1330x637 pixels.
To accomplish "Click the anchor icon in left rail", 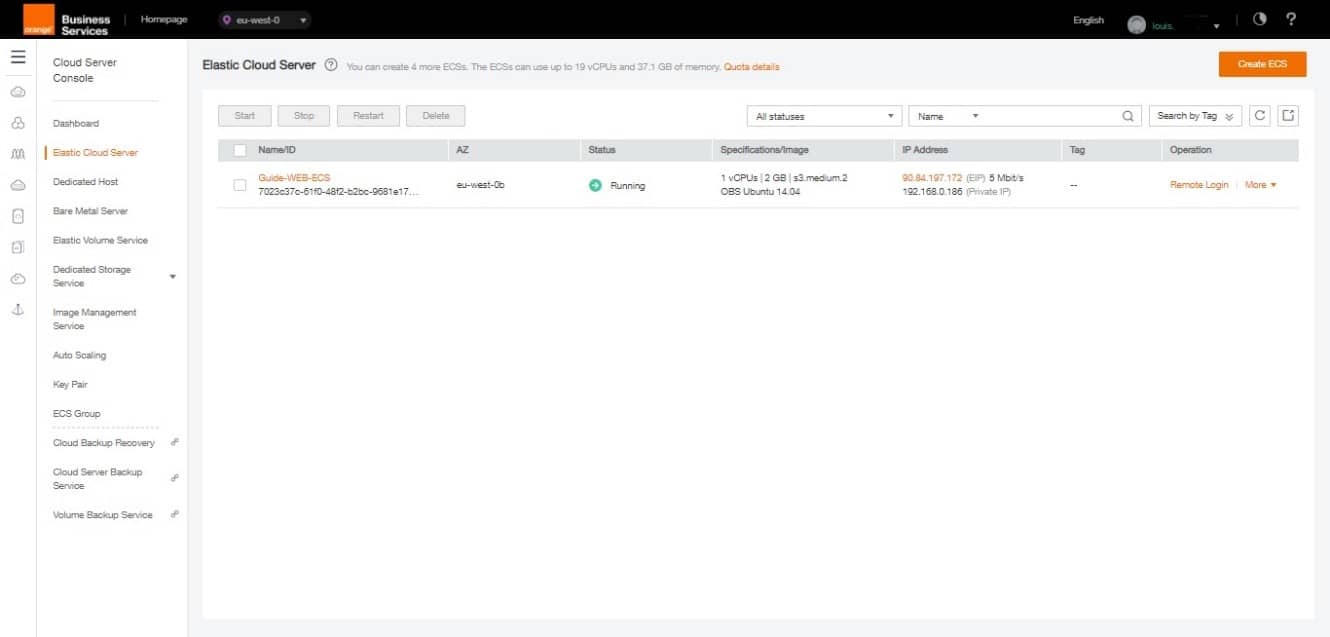I will [x=18, y=309].
